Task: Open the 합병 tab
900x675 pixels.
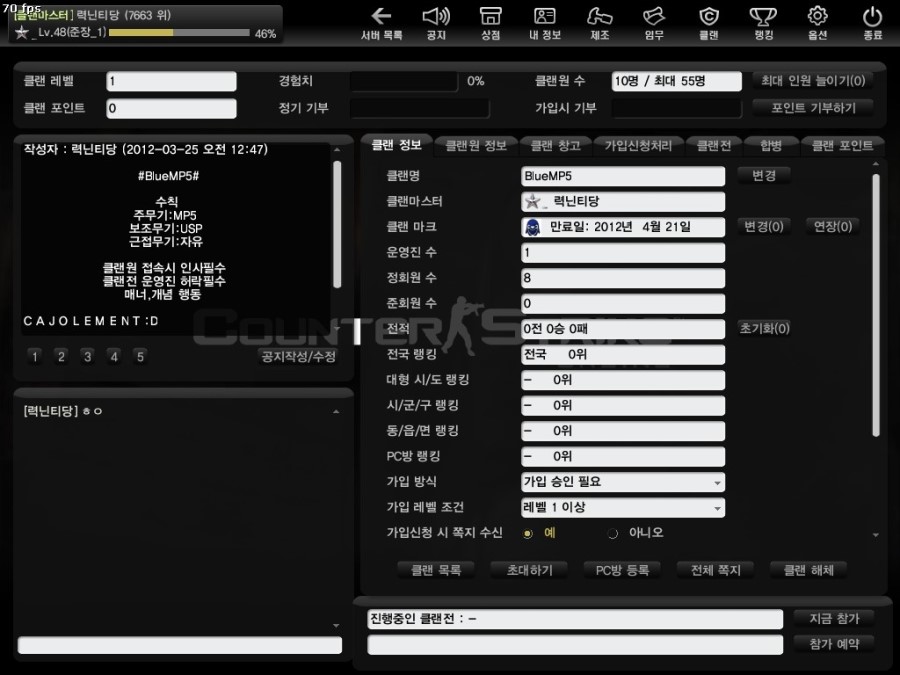Action: (771, 146)
